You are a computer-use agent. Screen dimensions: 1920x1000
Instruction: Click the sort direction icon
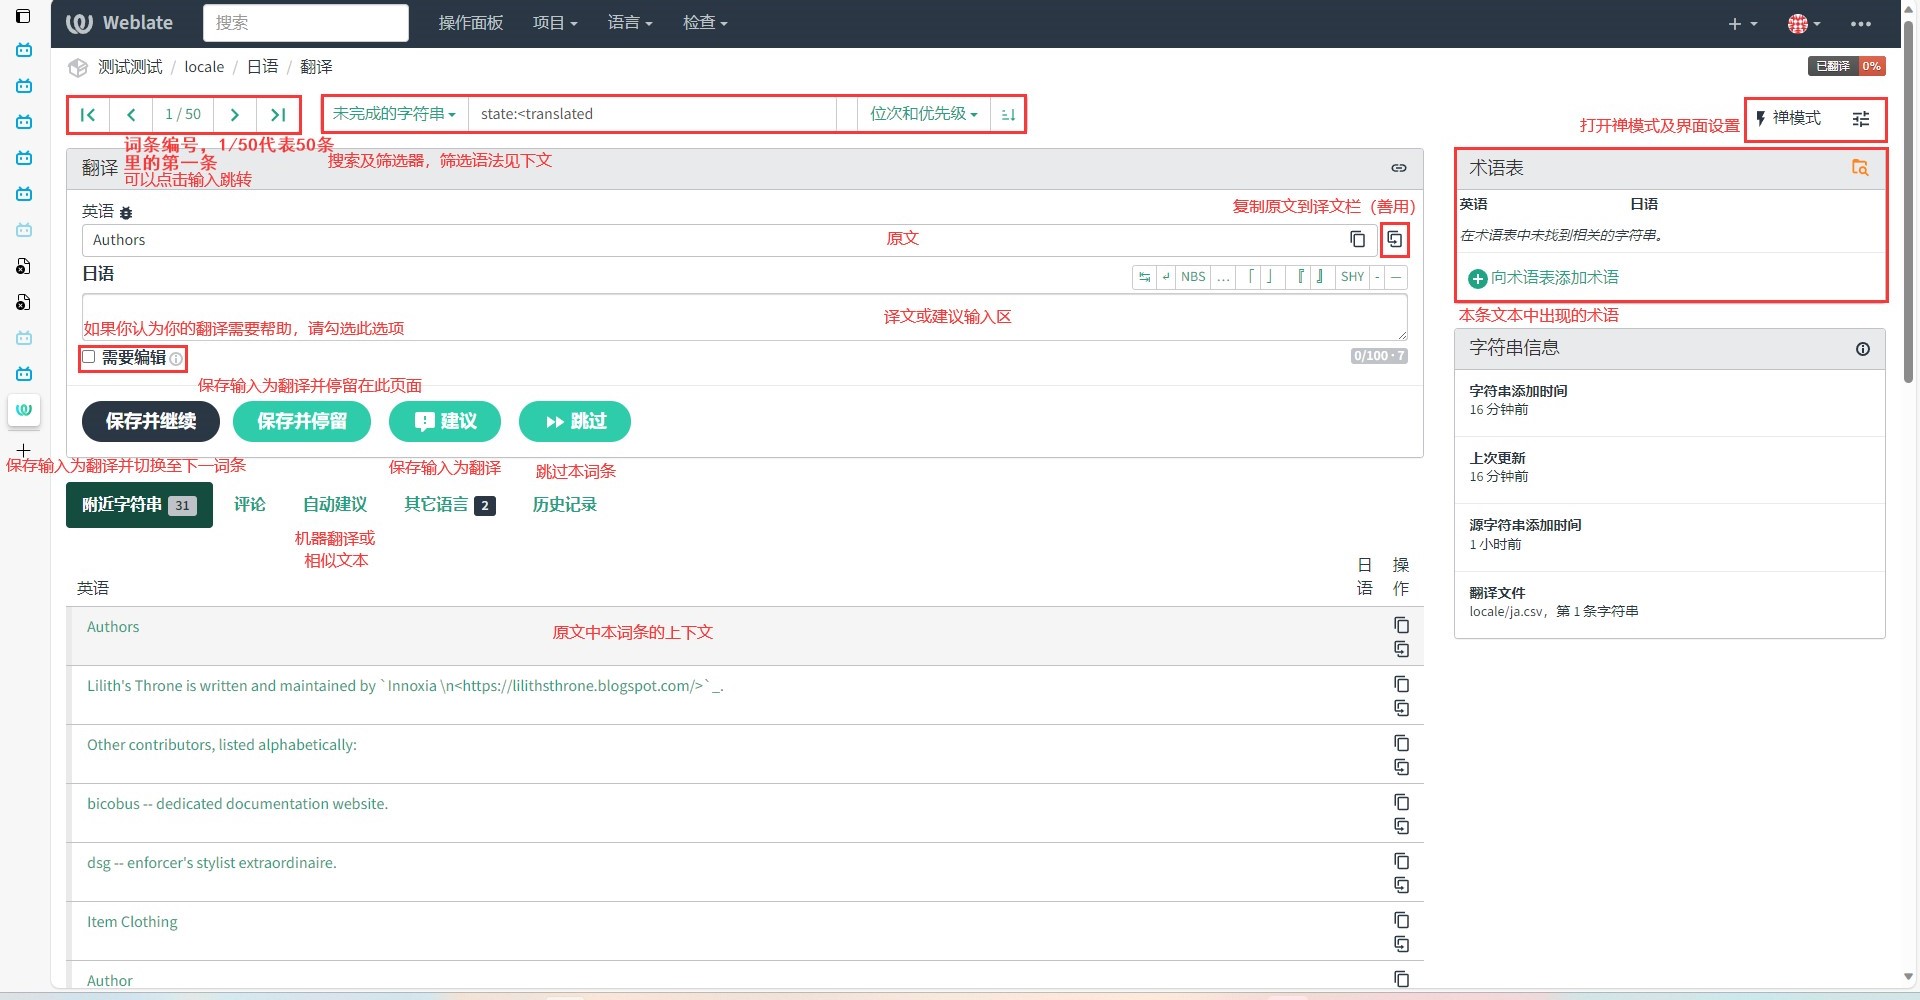(x=1008, y=115)
